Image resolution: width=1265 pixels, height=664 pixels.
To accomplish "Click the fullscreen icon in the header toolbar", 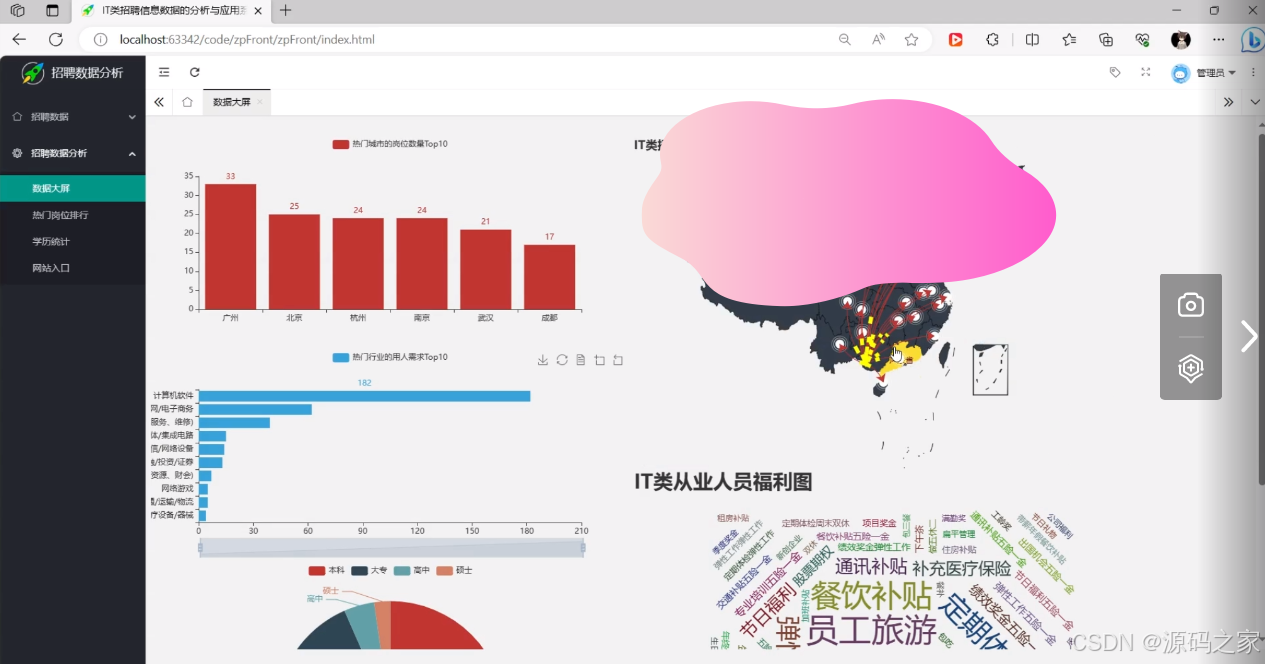I will pyautogui.click(x=1145, y=72).
